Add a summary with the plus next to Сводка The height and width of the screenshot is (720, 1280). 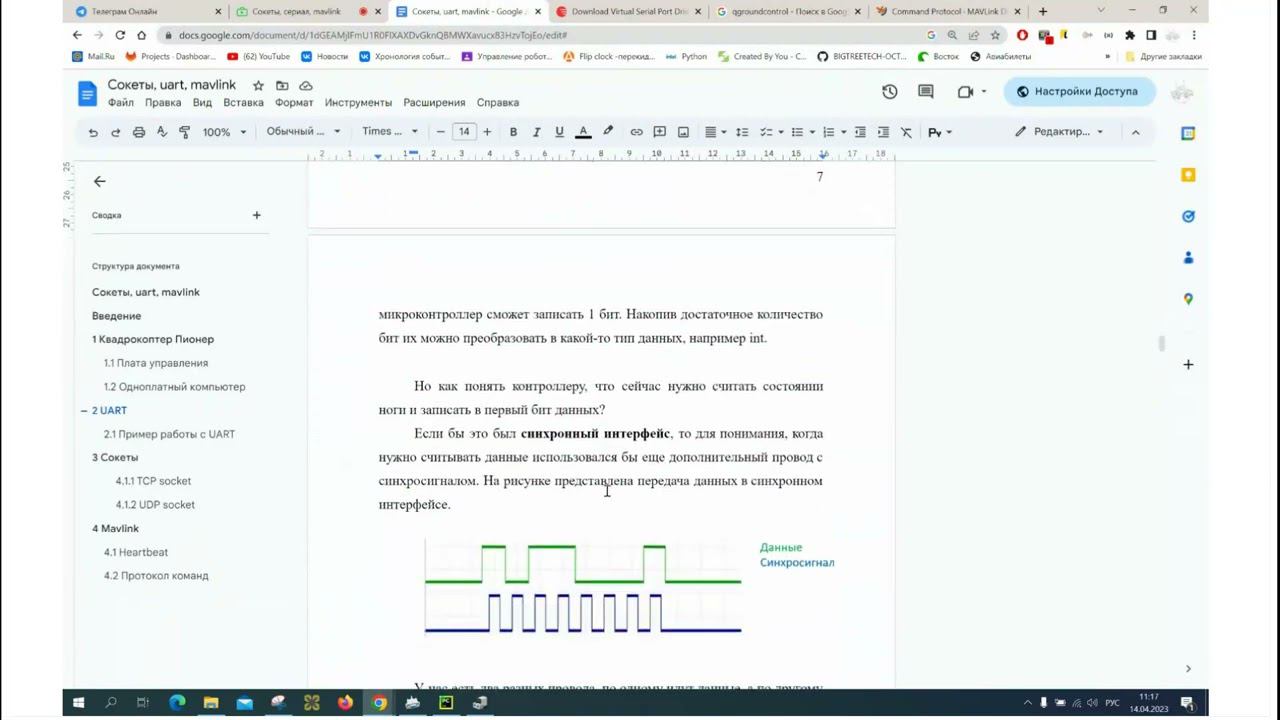(256, 215)
